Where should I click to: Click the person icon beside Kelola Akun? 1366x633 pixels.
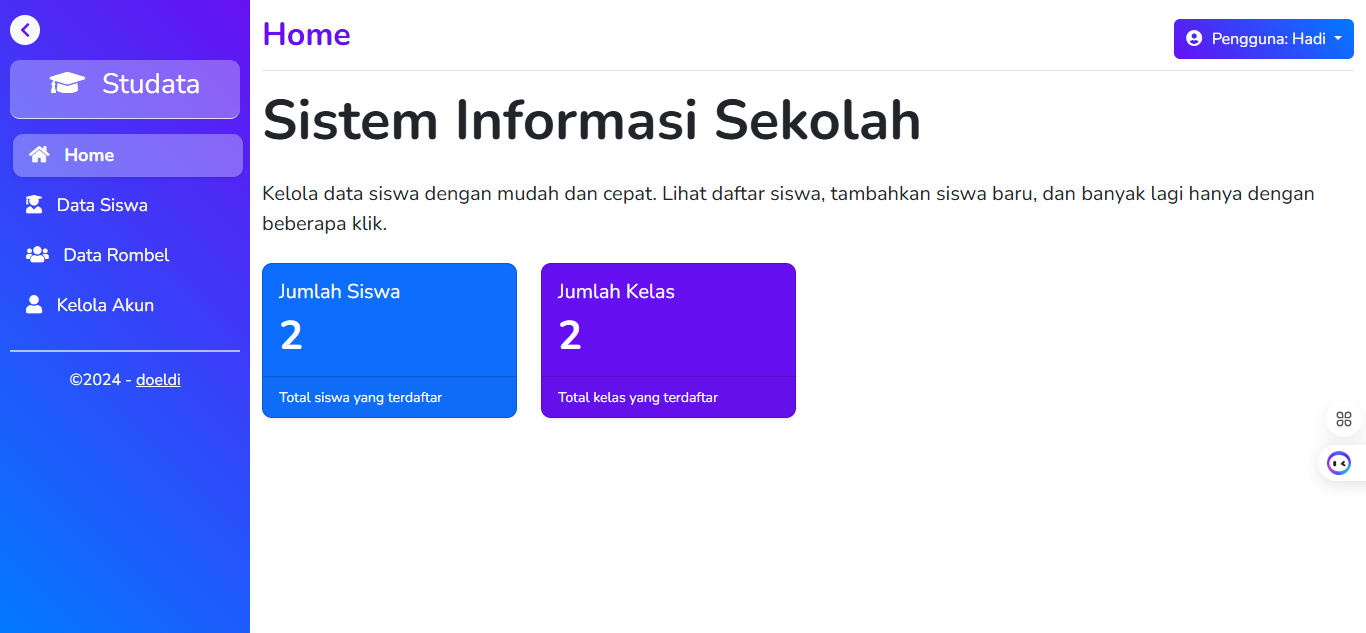(x=34, y=305)
